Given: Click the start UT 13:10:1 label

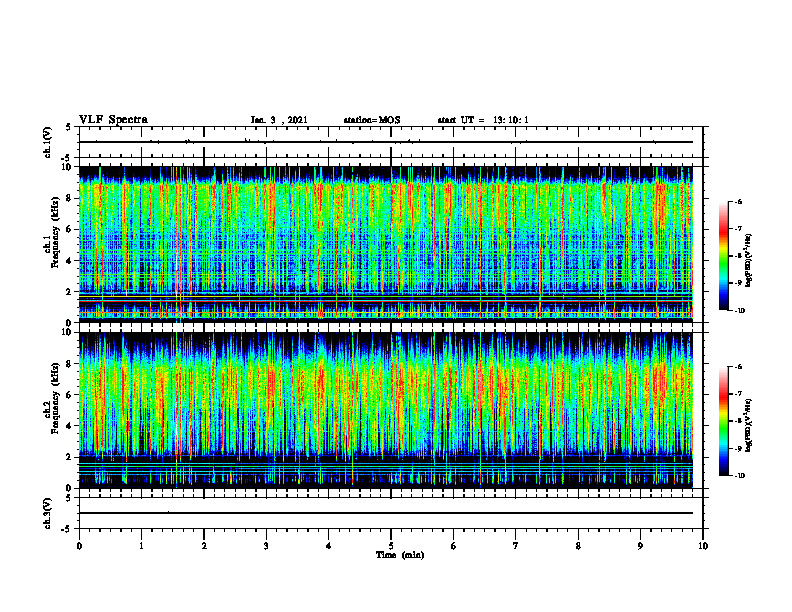Looking at the screenshot, I should tap(483, 120).
